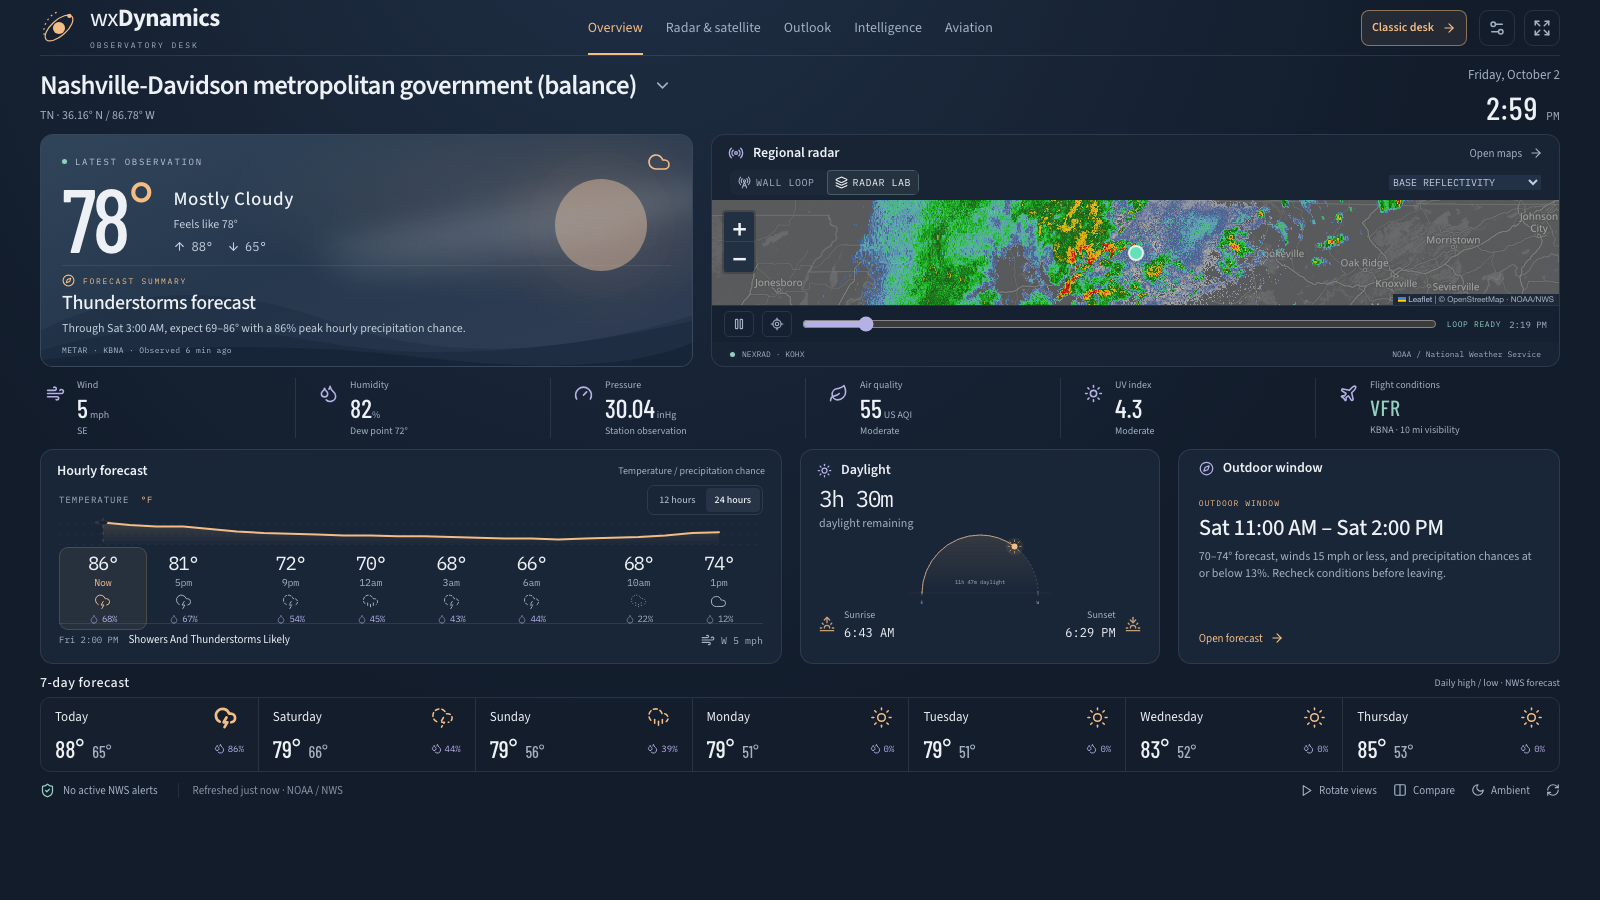The width and height of the screenshot is (1600, 900).
Task: Click the Air quality leaf icon
Action: click(x=838, y=393)
